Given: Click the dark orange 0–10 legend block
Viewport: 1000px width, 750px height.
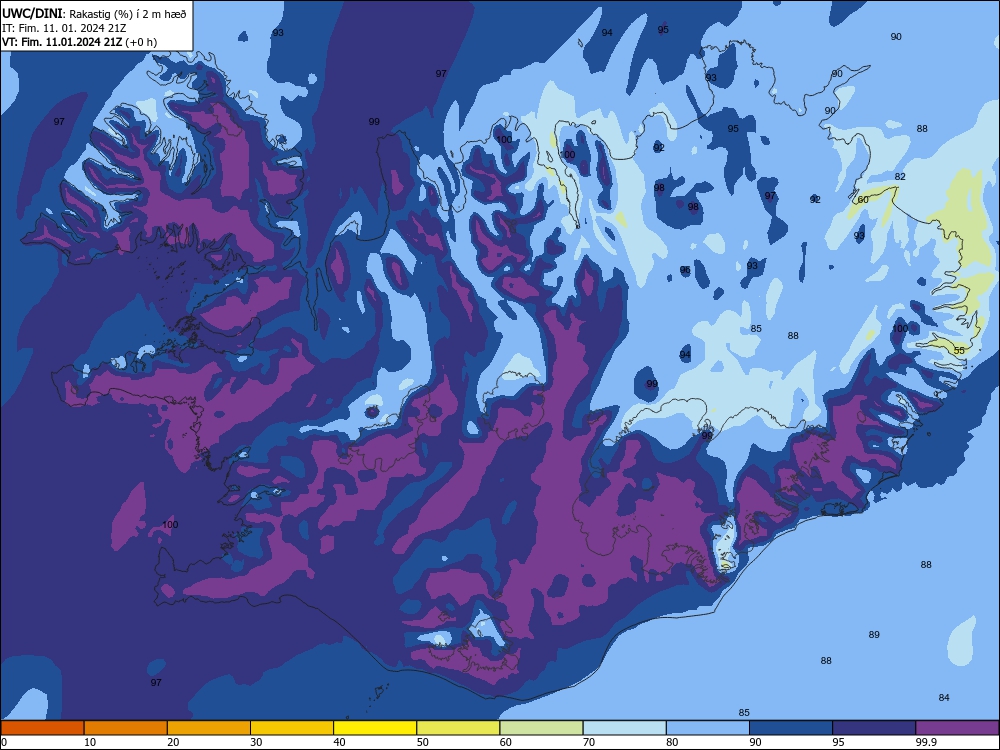Looking at the screenshot, I should click(43, 728).
